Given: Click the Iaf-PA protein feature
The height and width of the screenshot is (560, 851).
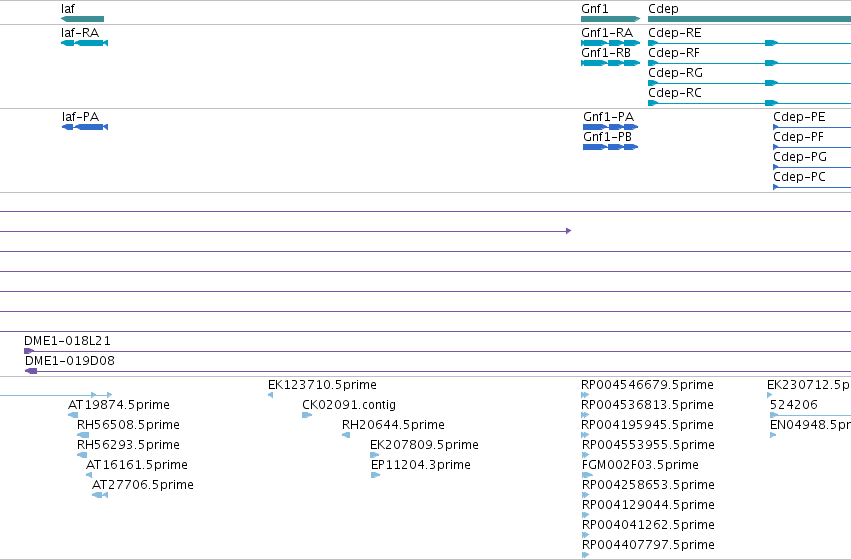Looking at the screenshot, I should 85,127.
